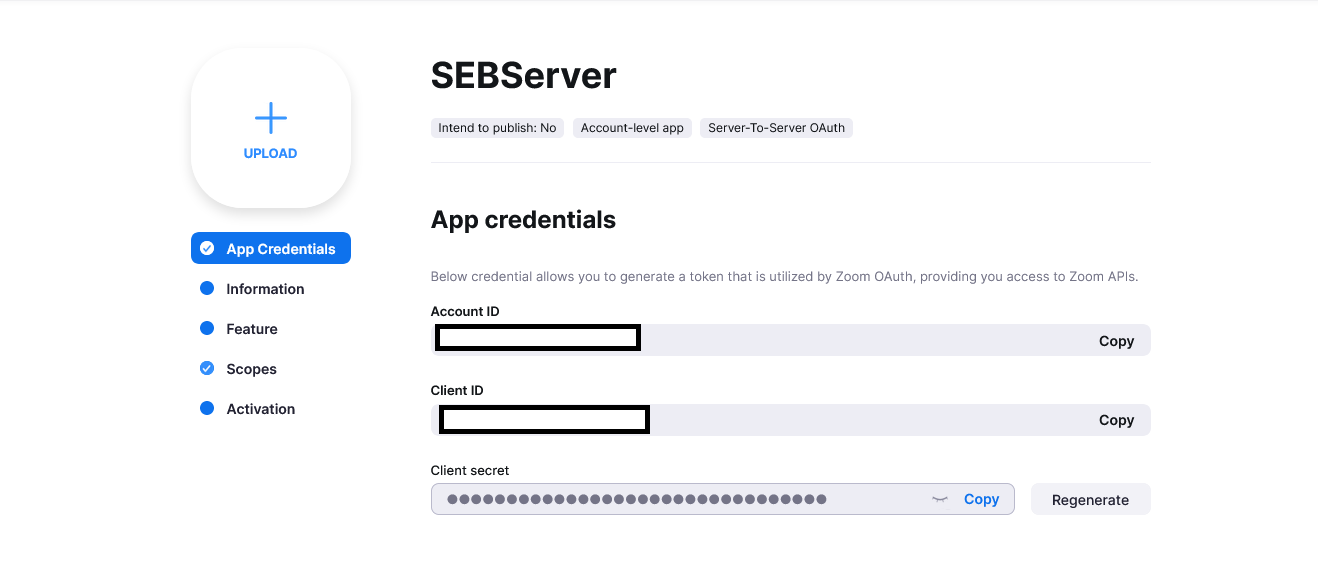
Task: Click the plus upload icon
Action: click(270, 118)
